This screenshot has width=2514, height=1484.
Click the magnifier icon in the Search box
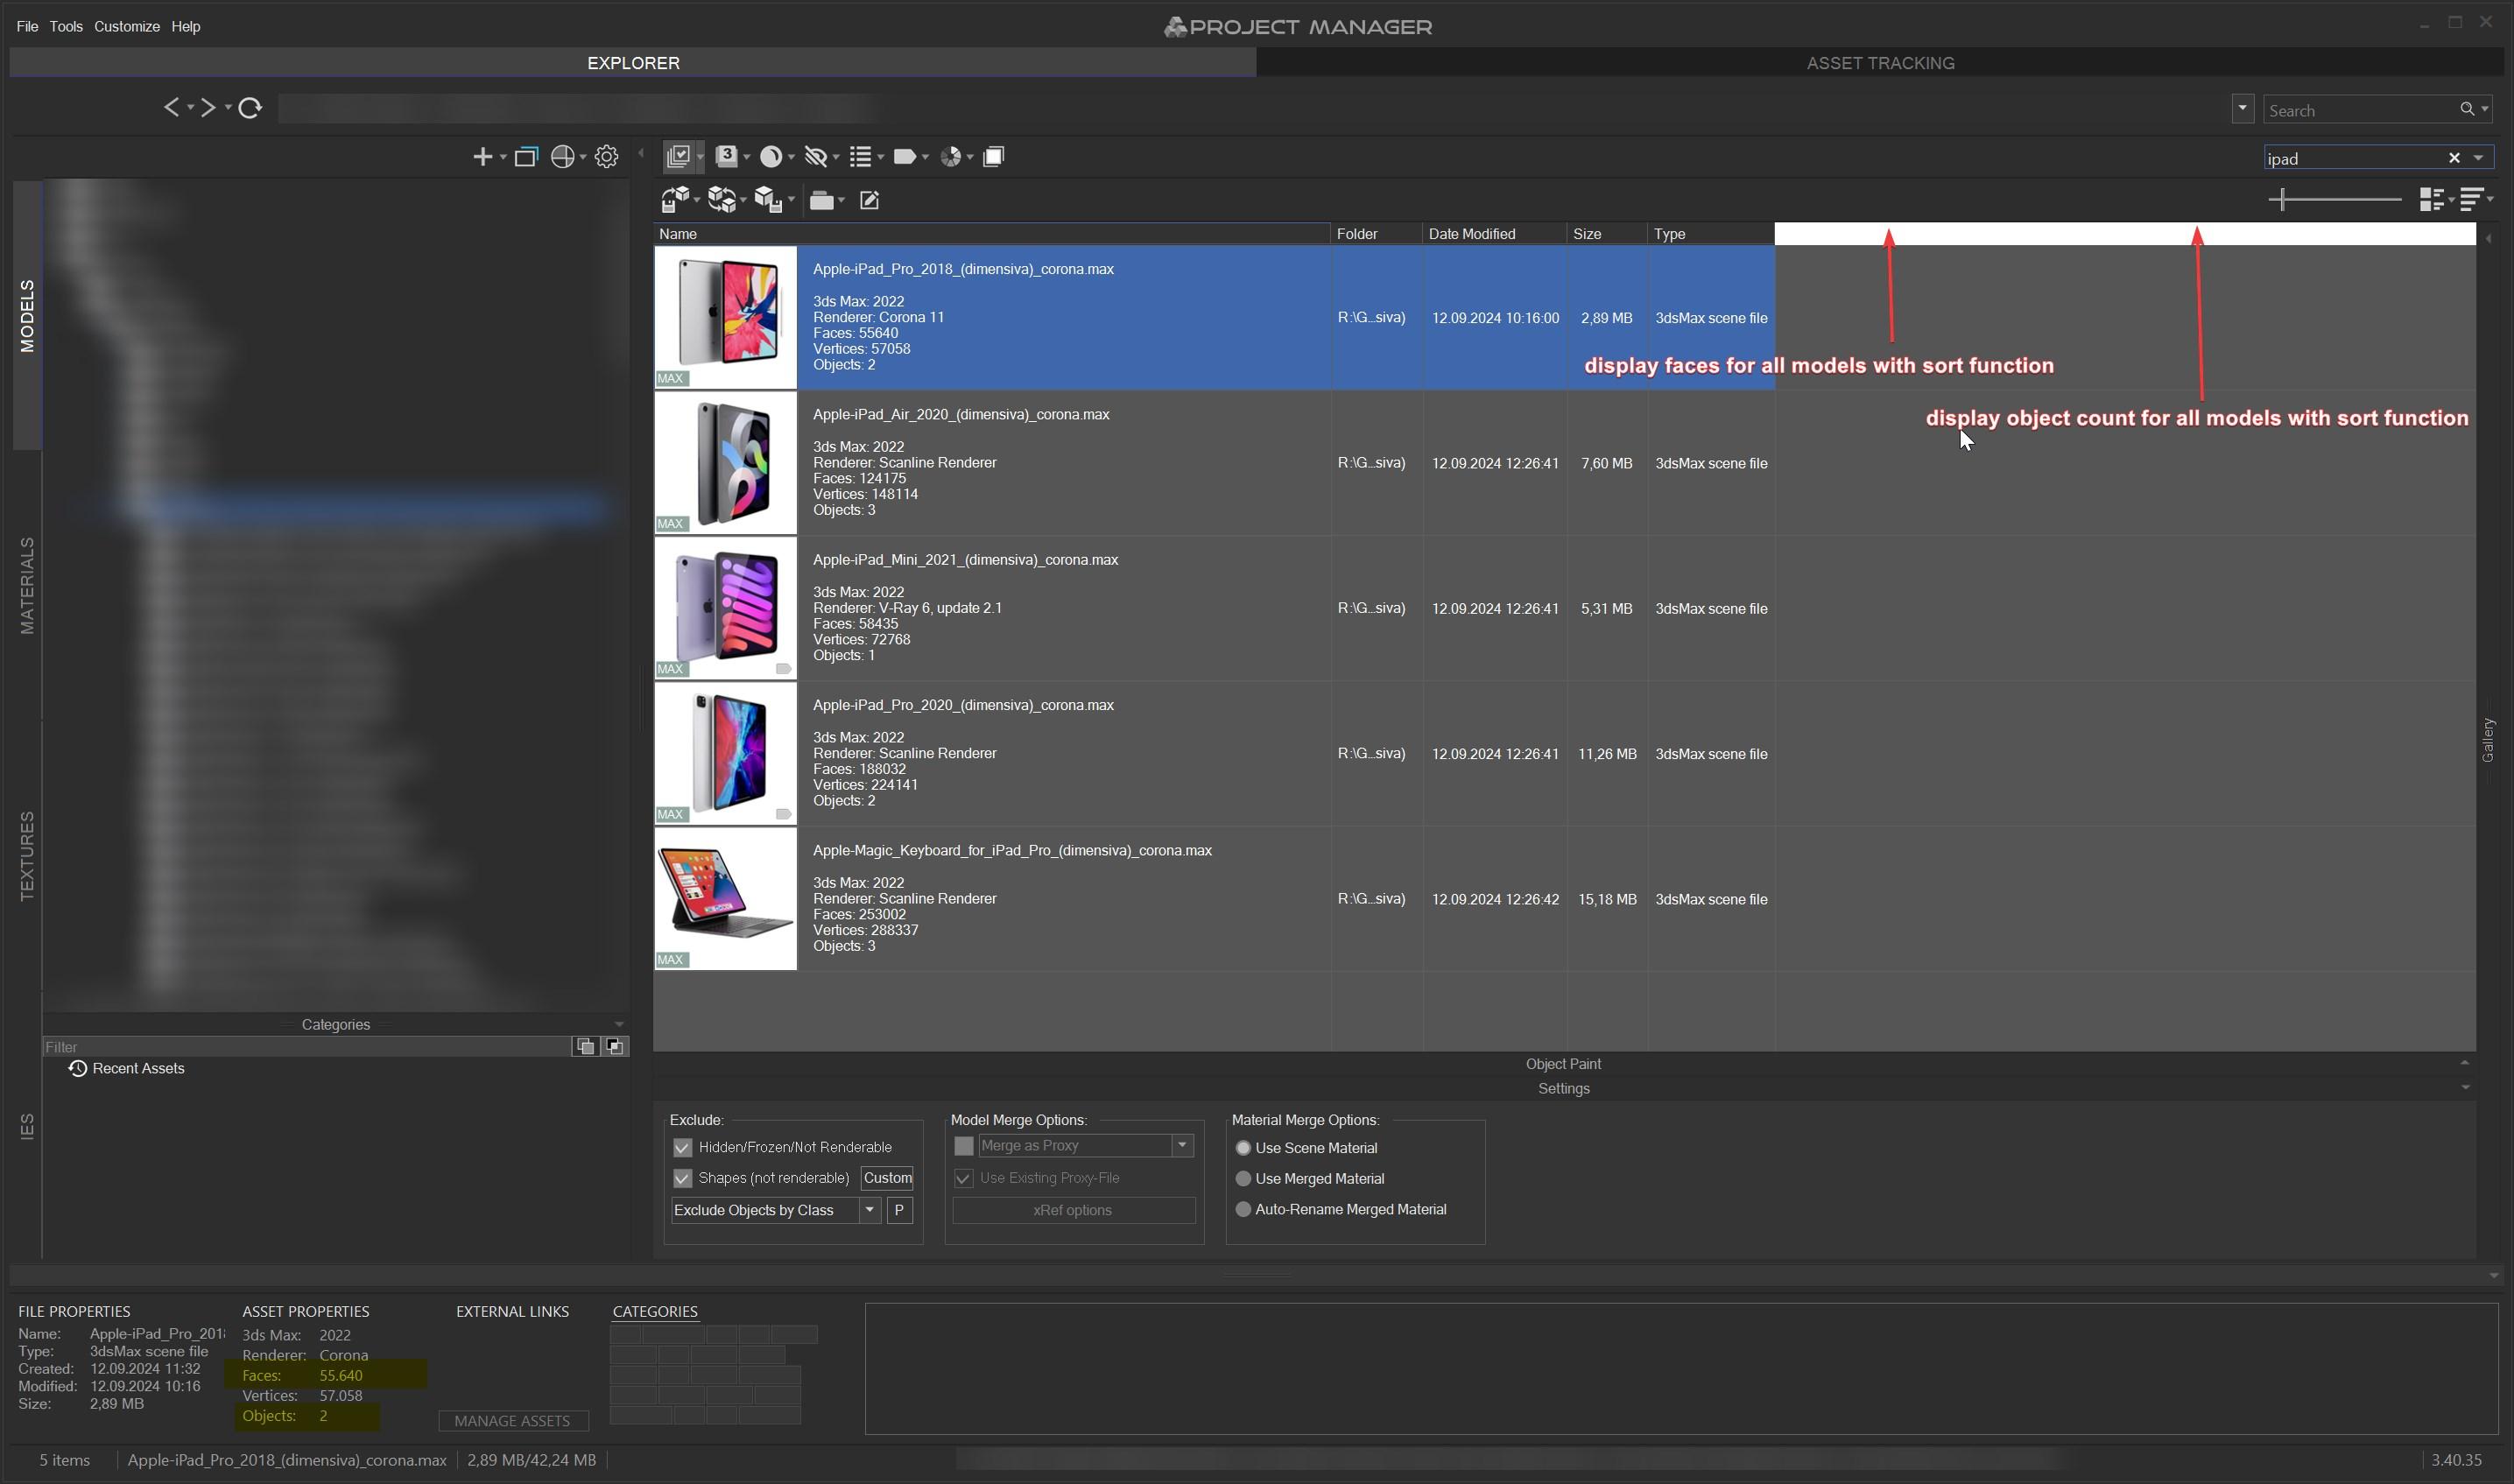(2467, 109)
